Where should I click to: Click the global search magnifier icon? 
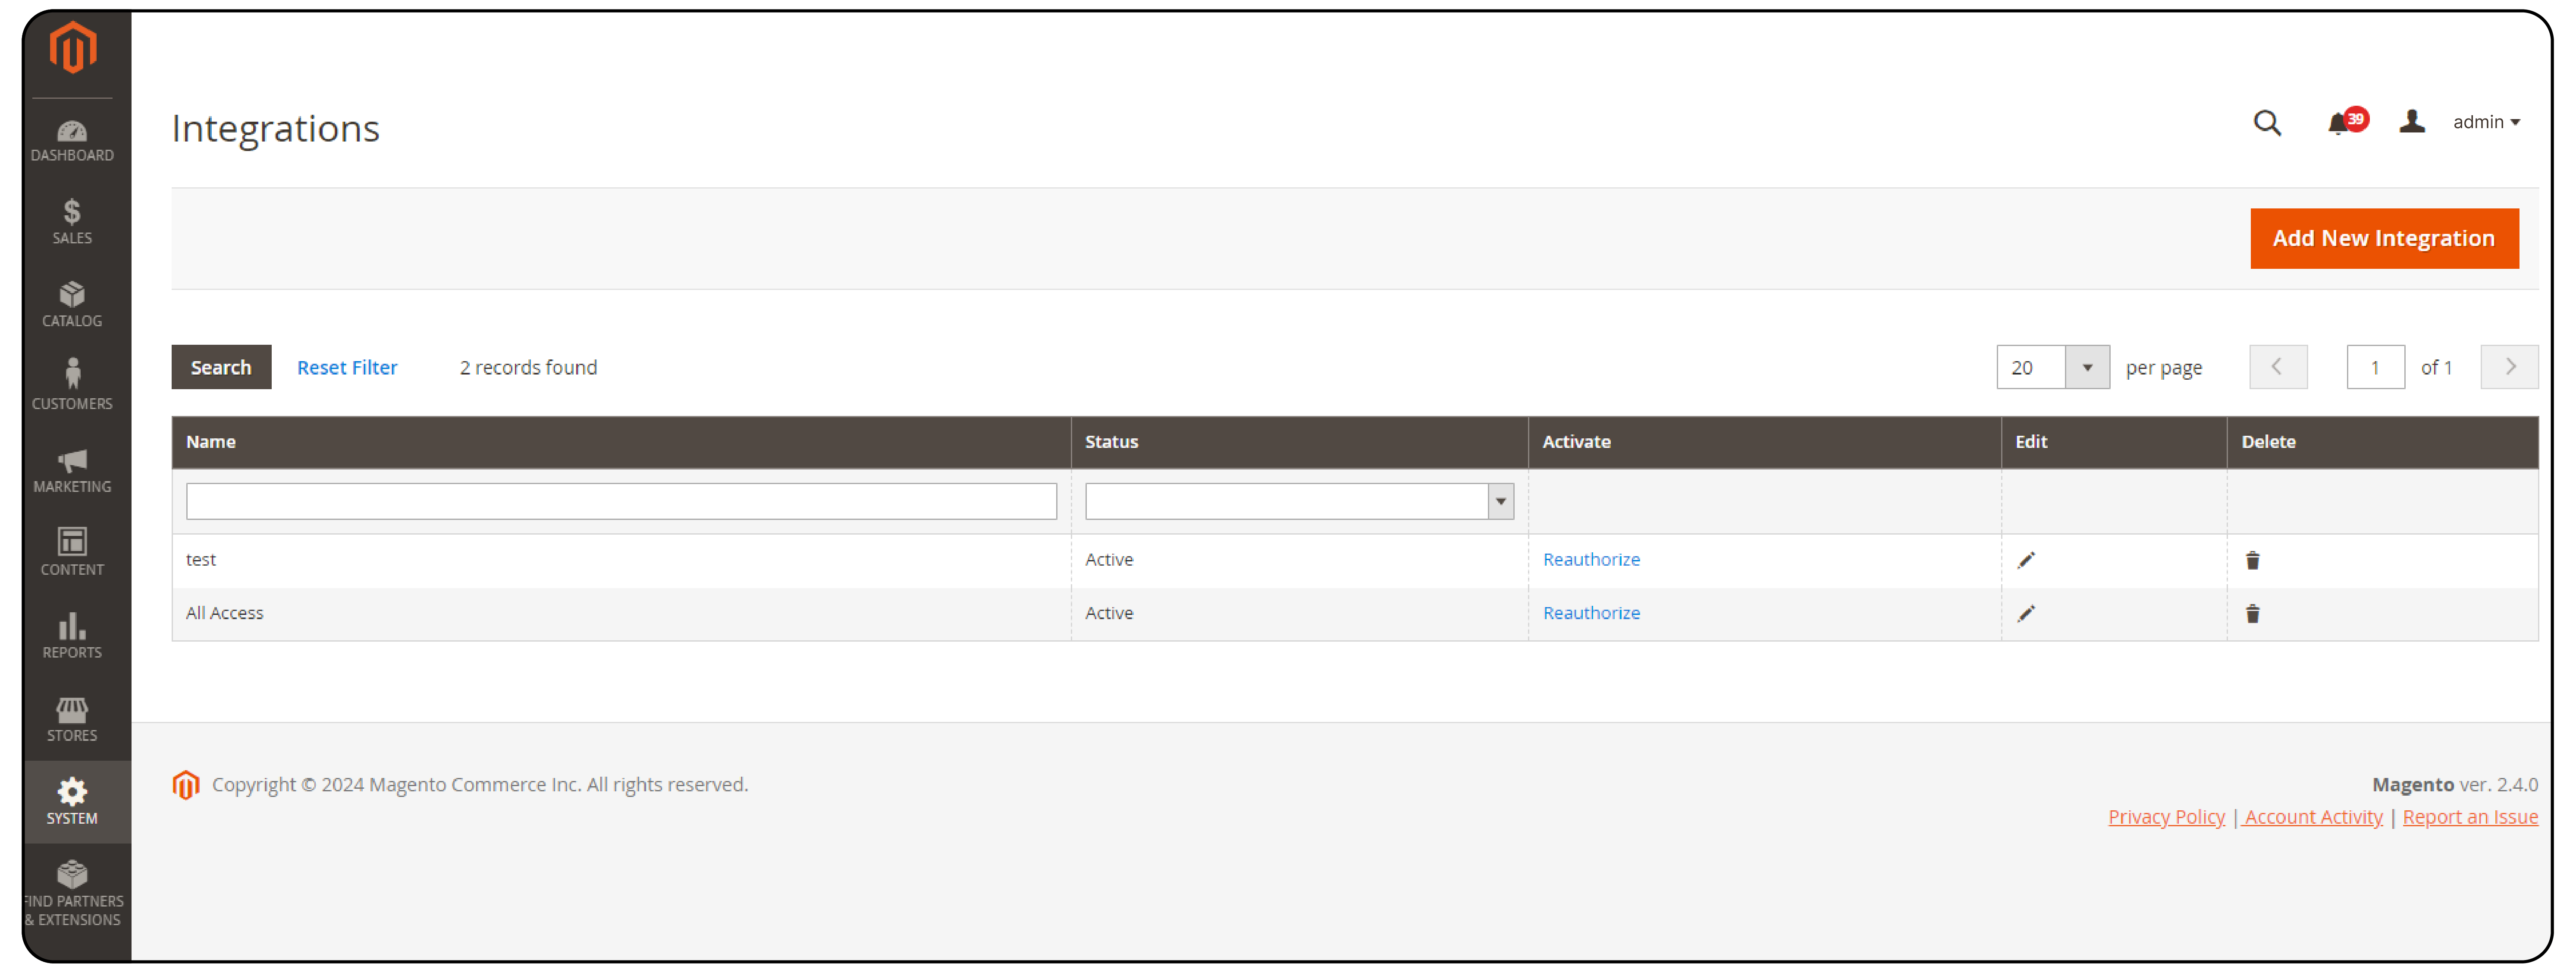point(2267,123)
